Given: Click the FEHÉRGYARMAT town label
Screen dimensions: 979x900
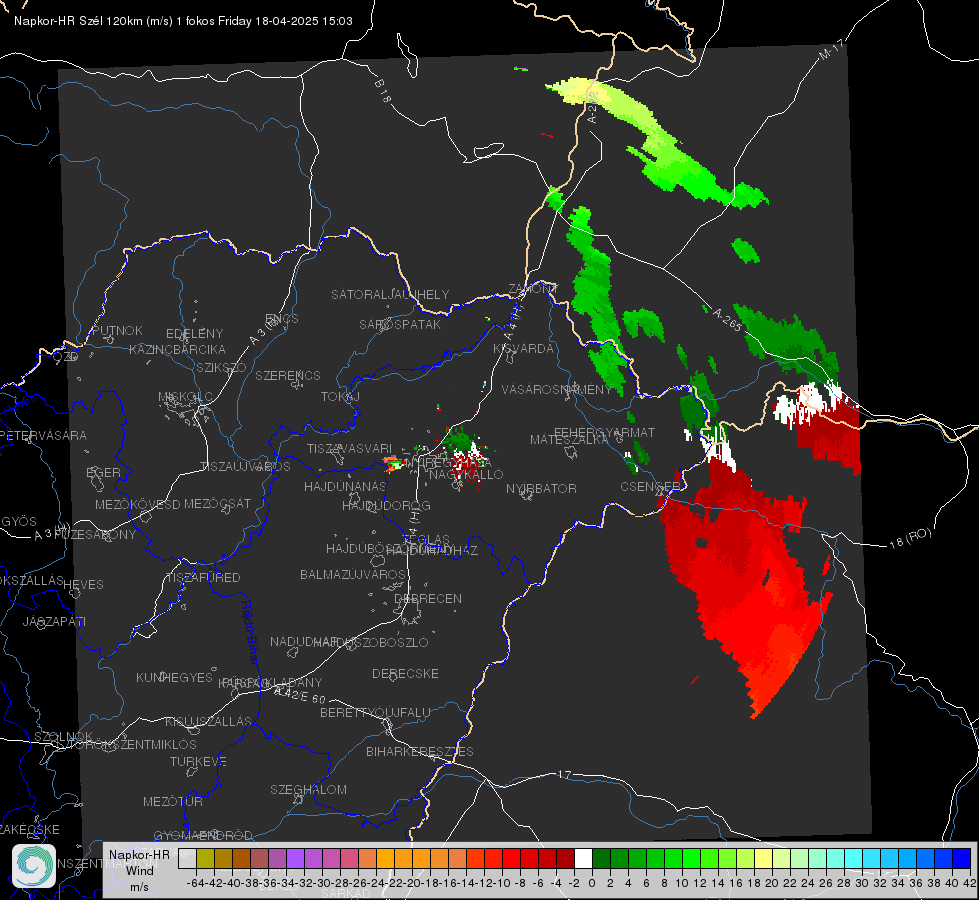Looking at the screenshot, I should [604, 432].
